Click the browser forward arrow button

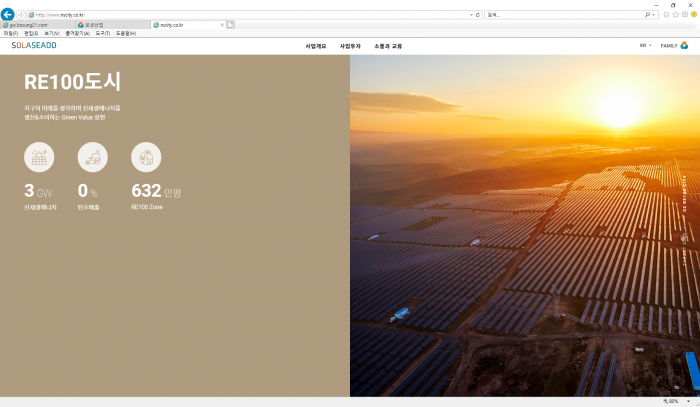[21, 14]
